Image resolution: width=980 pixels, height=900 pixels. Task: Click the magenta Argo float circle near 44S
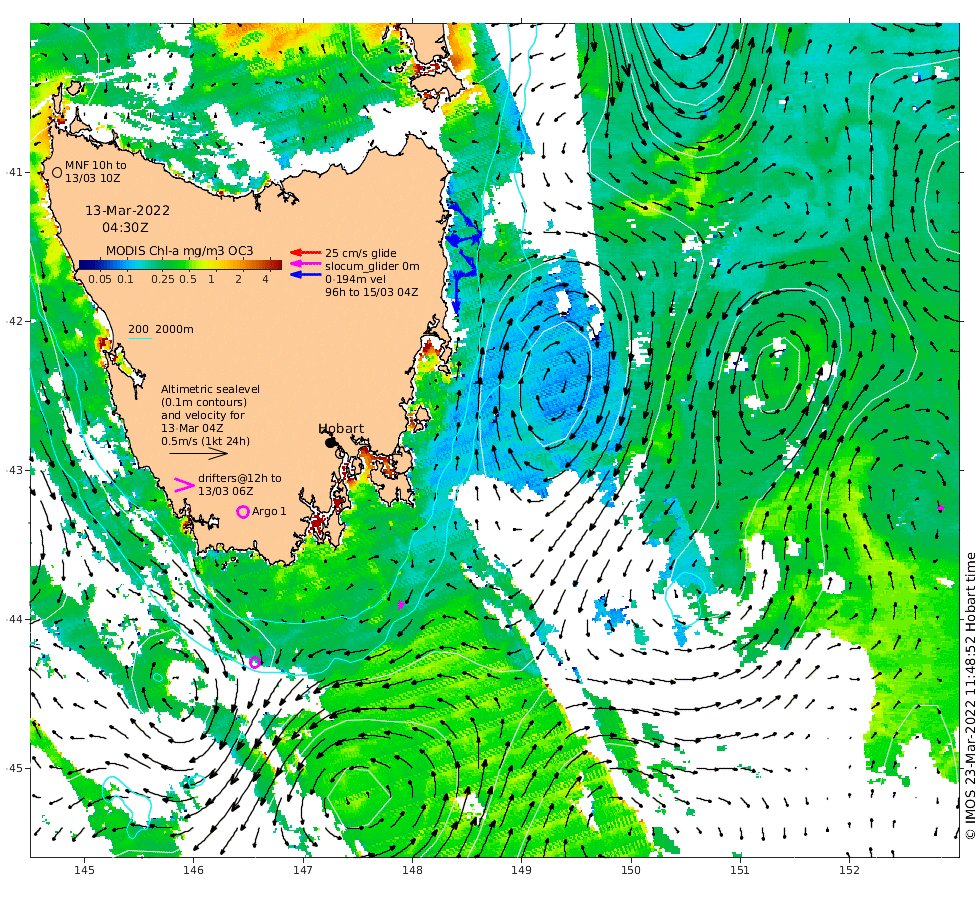(254, 662)
